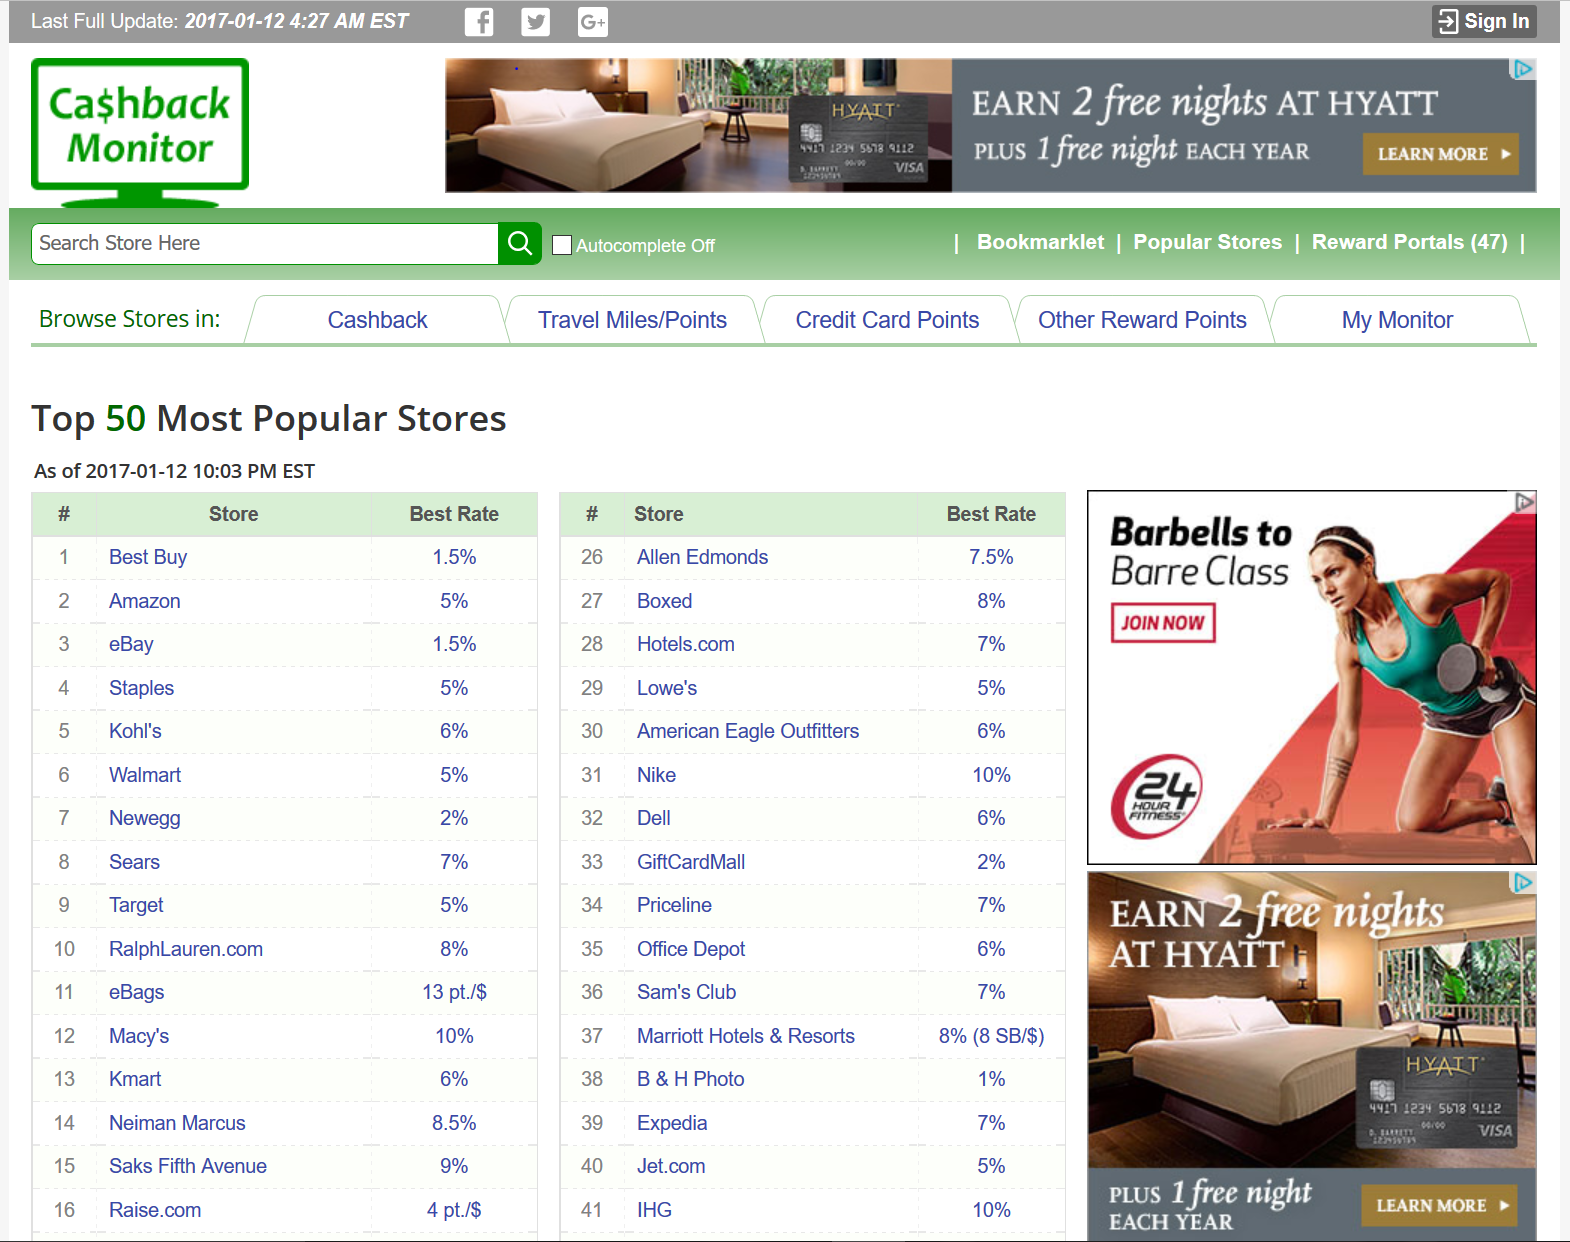Open the Priceline store link
The height and width of the screenshot is (1242, 1570).
point(674,905)
